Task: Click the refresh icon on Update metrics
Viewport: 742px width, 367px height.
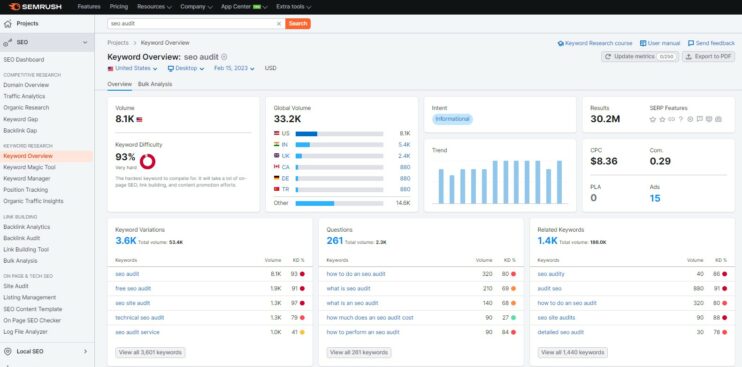Action: coord(608,56)
